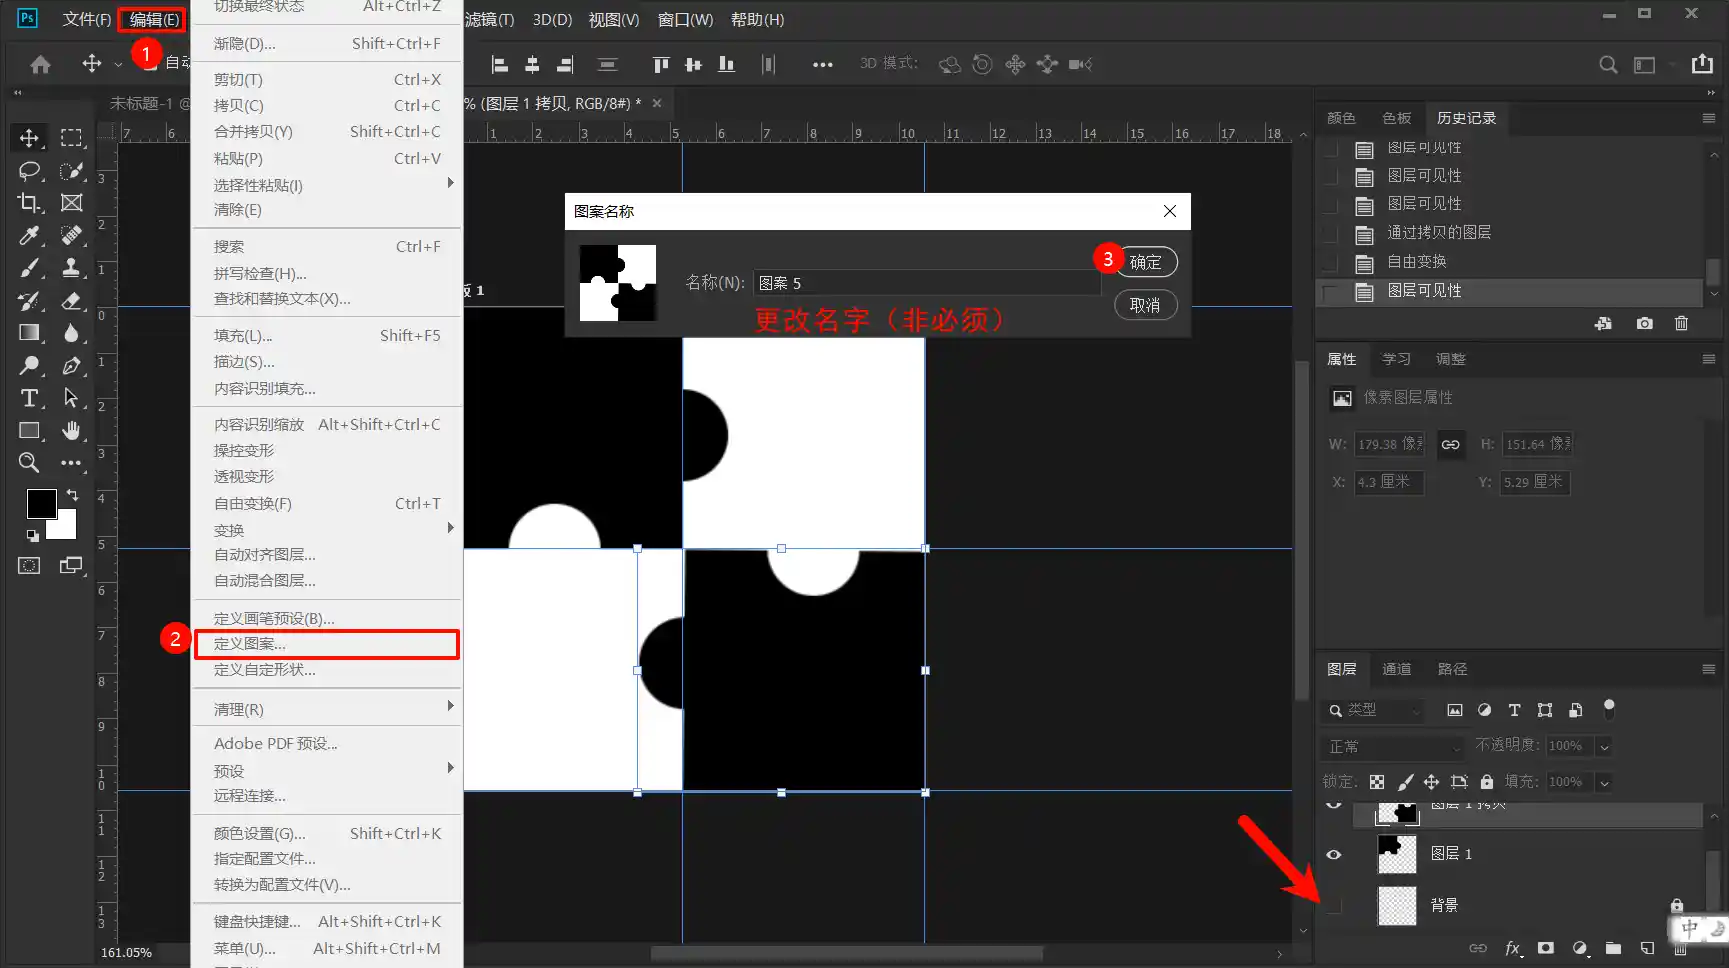Screen dimensions: 1729x968
Task: Click the search magnifier icon at top right
Action: point(1608,64)
